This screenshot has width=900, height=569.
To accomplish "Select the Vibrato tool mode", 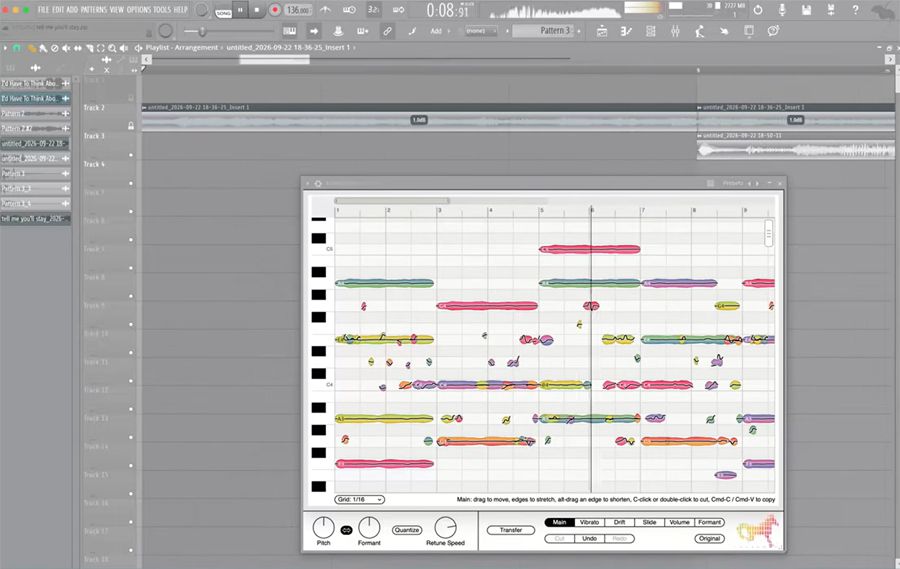I will (x=589, y=522).
